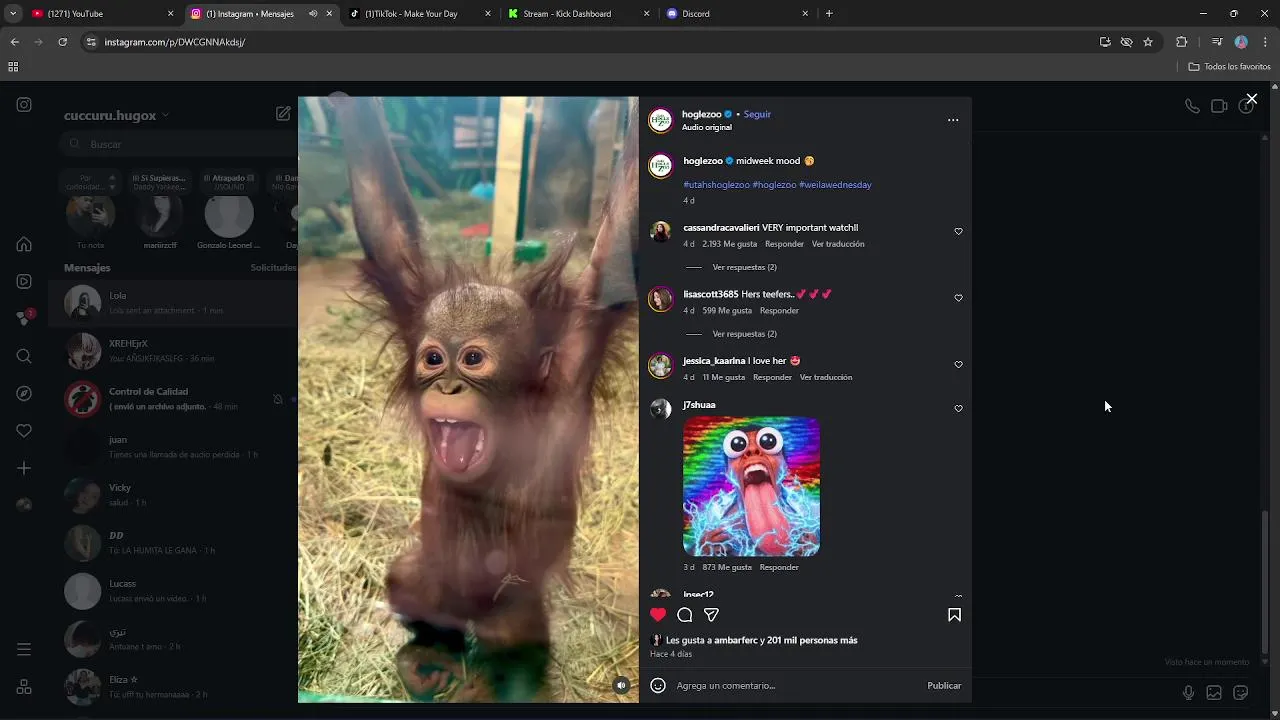Open Todos los favoritos folder
This screenshot has height=720, width=1280.
[x=1230, y=67]
